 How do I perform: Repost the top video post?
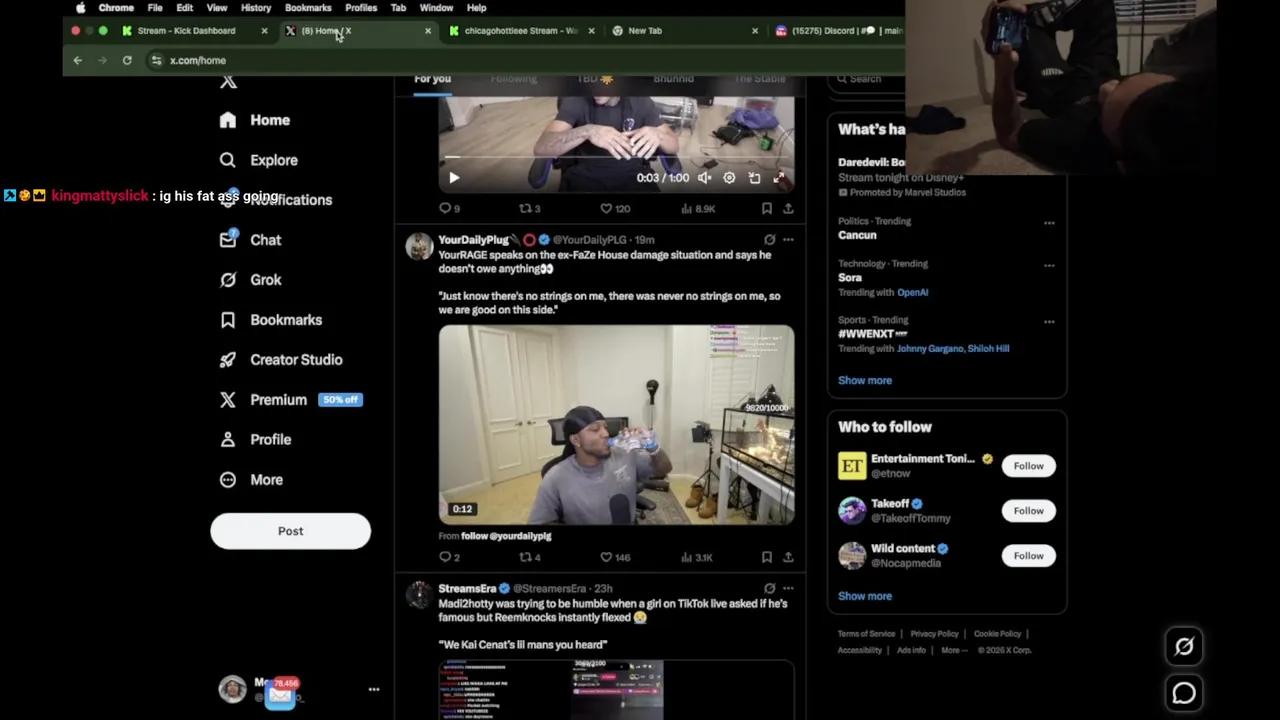tap(530, 209)
